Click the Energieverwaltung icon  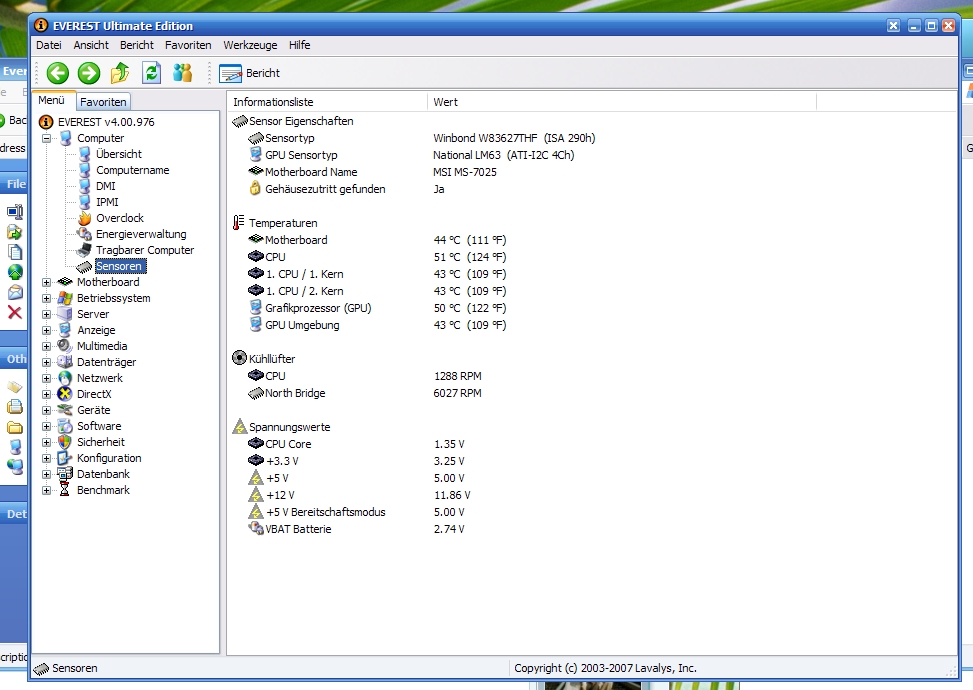pyautogui.click(x=84, y=235)
